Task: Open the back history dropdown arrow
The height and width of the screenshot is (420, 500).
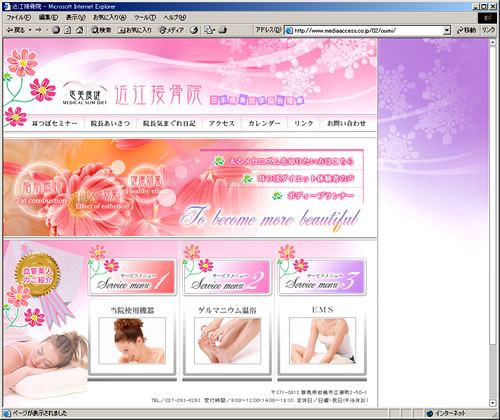Action: [x=30, y=30]
